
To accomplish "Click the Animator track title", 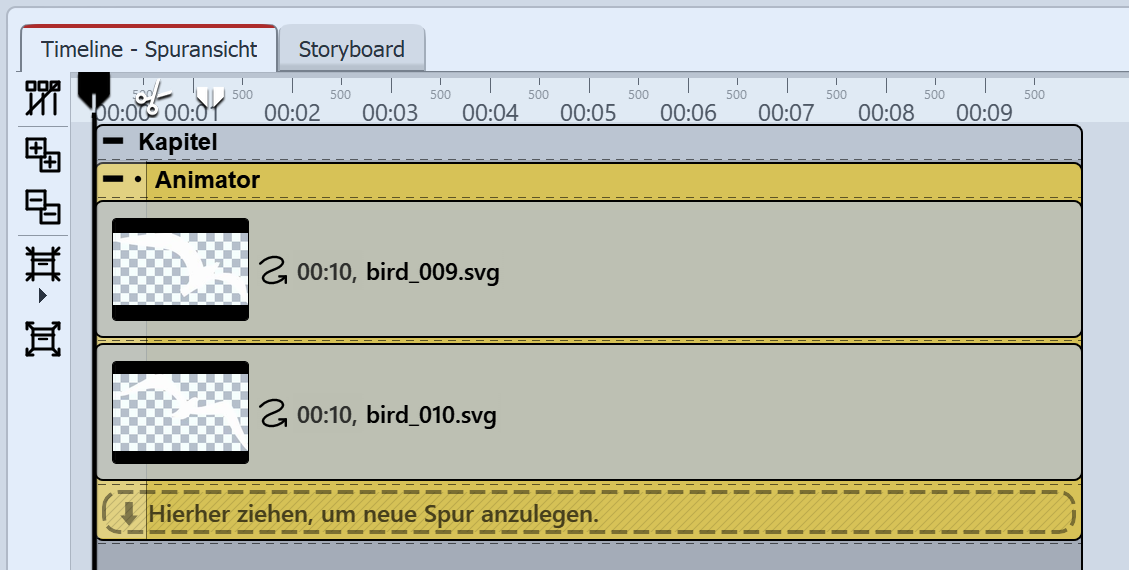I will [207, 181].
